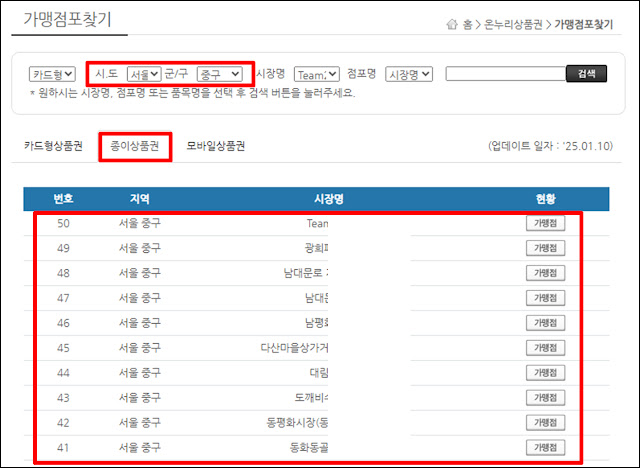Click number 44 in the table

(63, 373)
